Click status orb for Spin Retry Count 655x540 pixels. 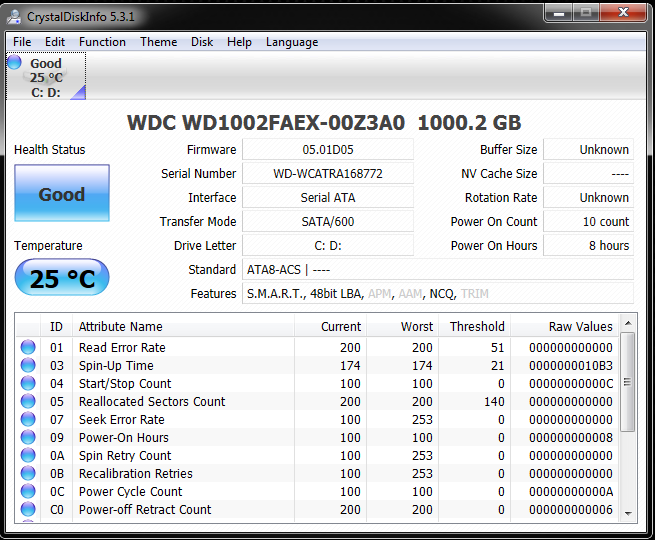[28, 455]
